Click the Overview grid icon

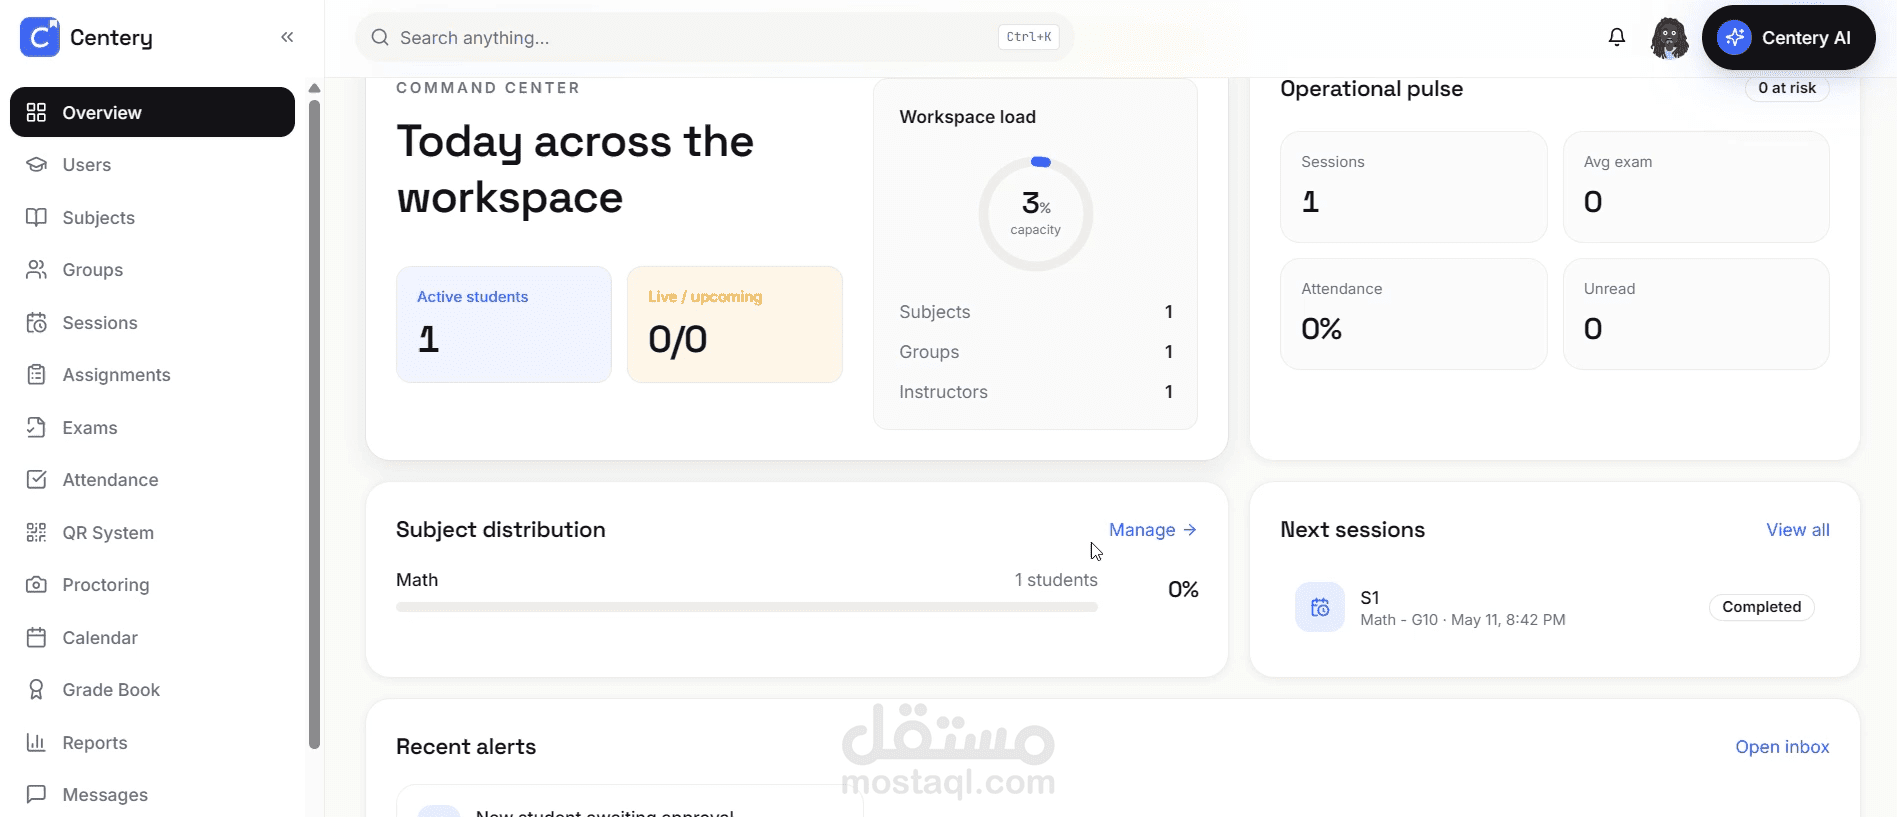point(36,112)
